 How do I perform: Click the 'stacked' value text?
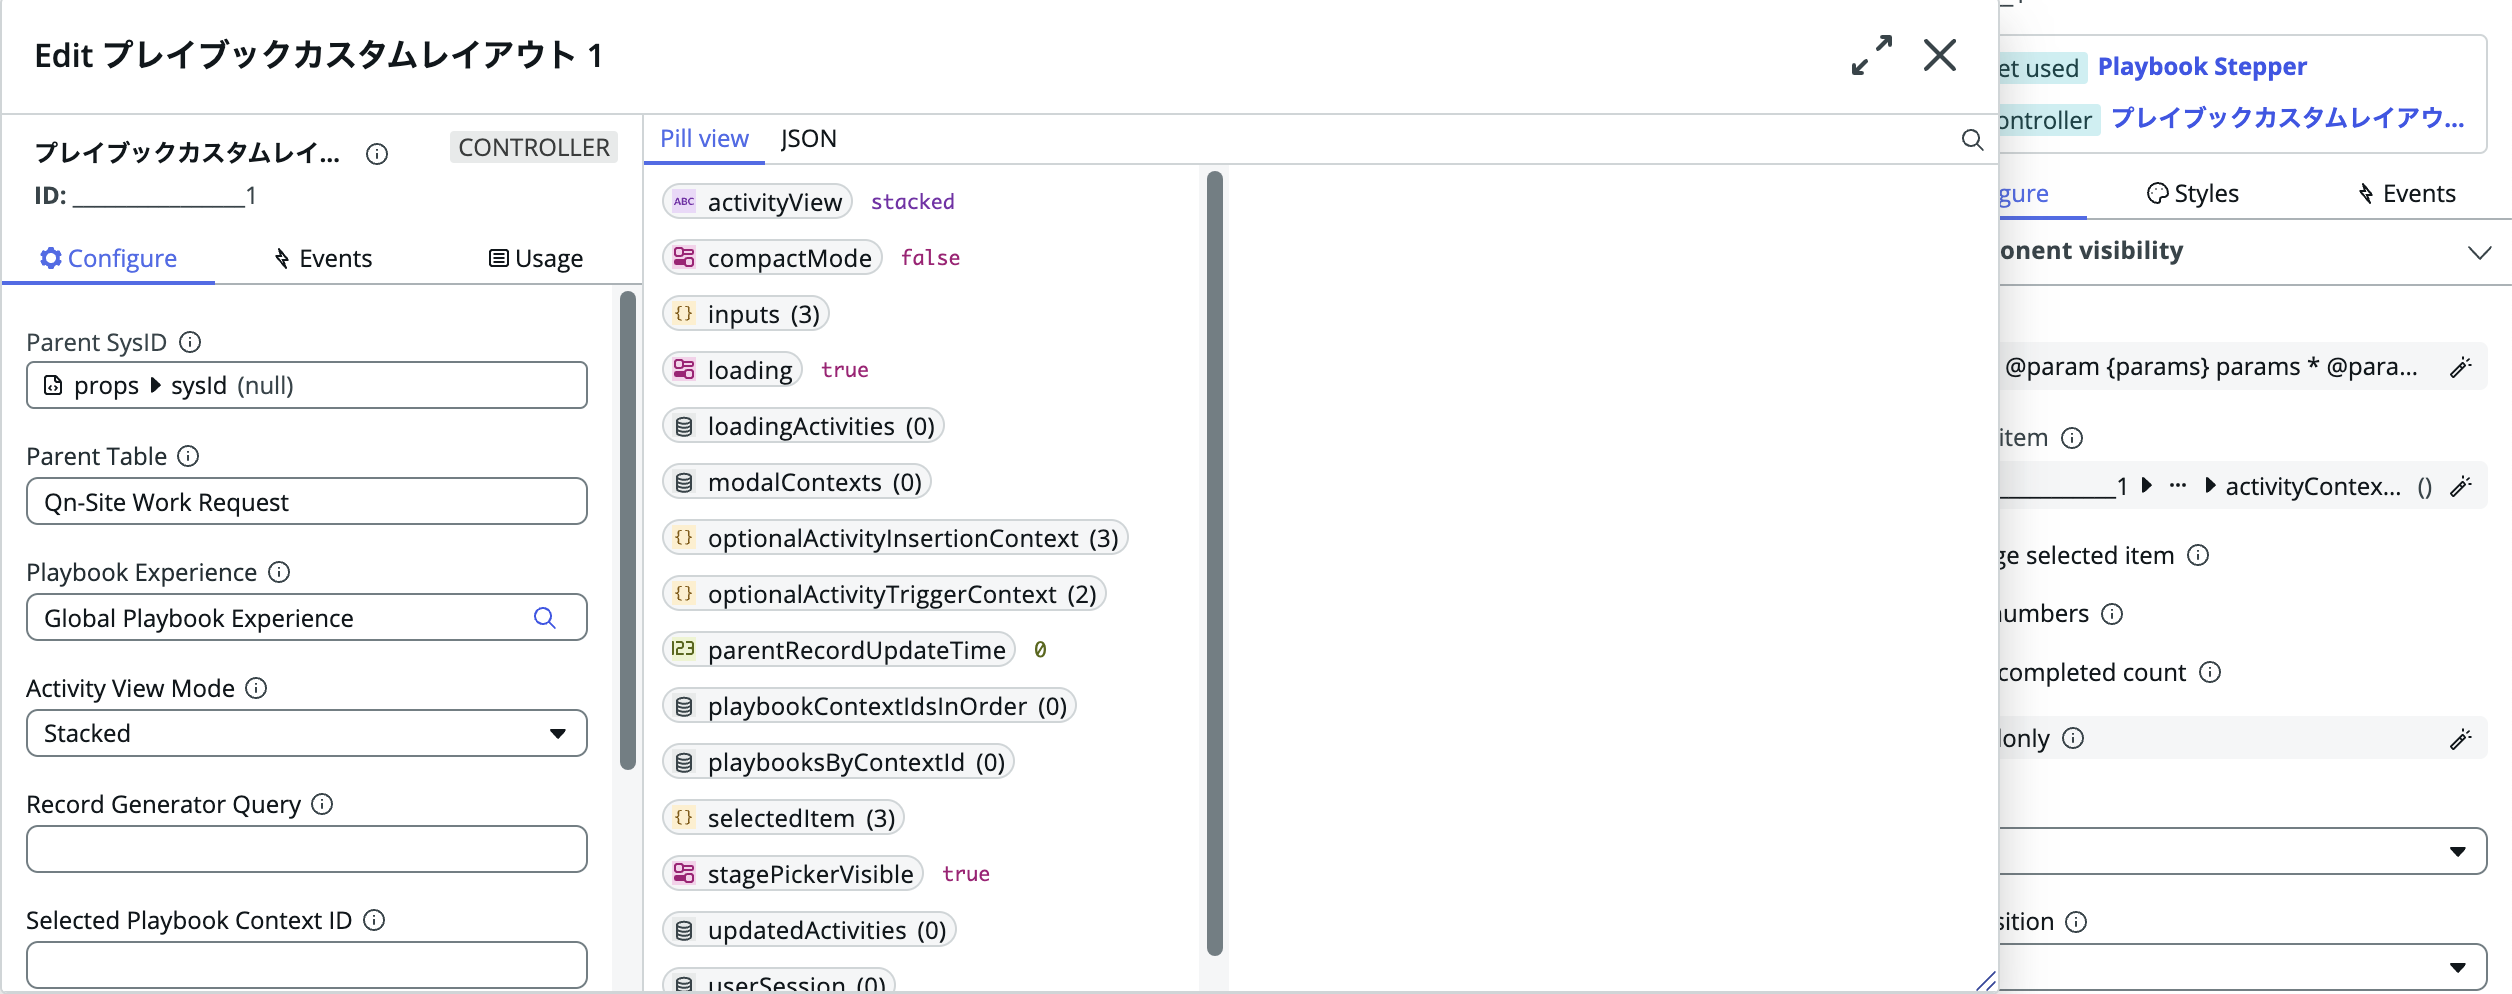coord(912,202)
